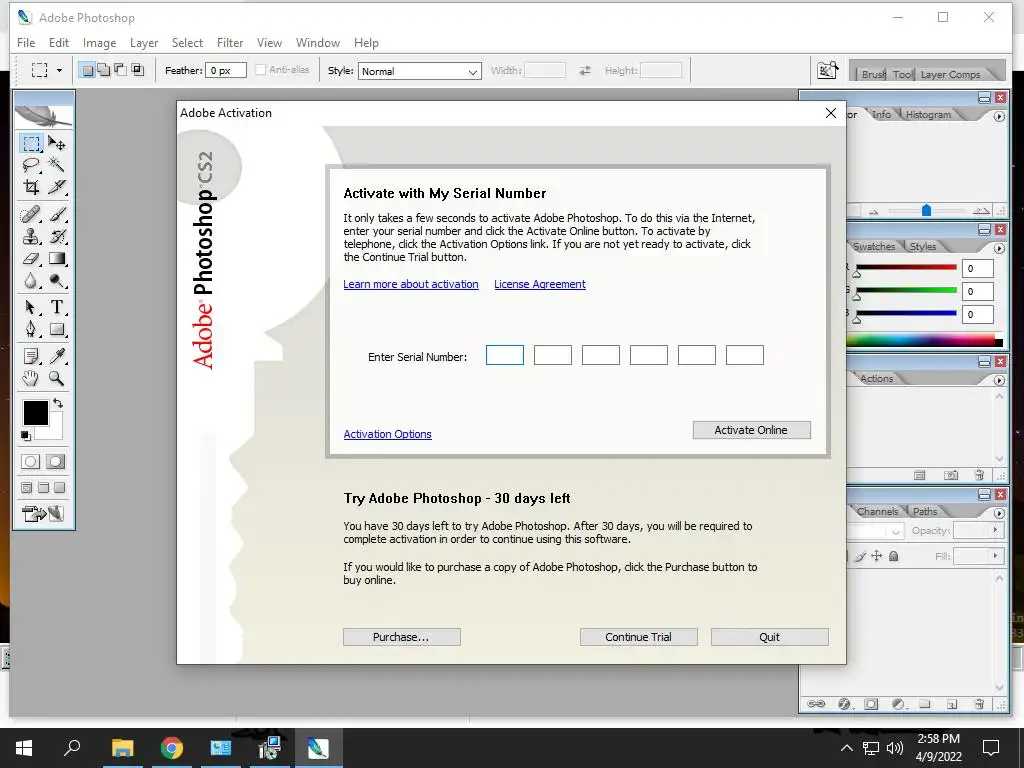This screenshot has height=768, width=1024.
Task: Open the Info/Histogram palette flyout menu
Action: point(999,116)
